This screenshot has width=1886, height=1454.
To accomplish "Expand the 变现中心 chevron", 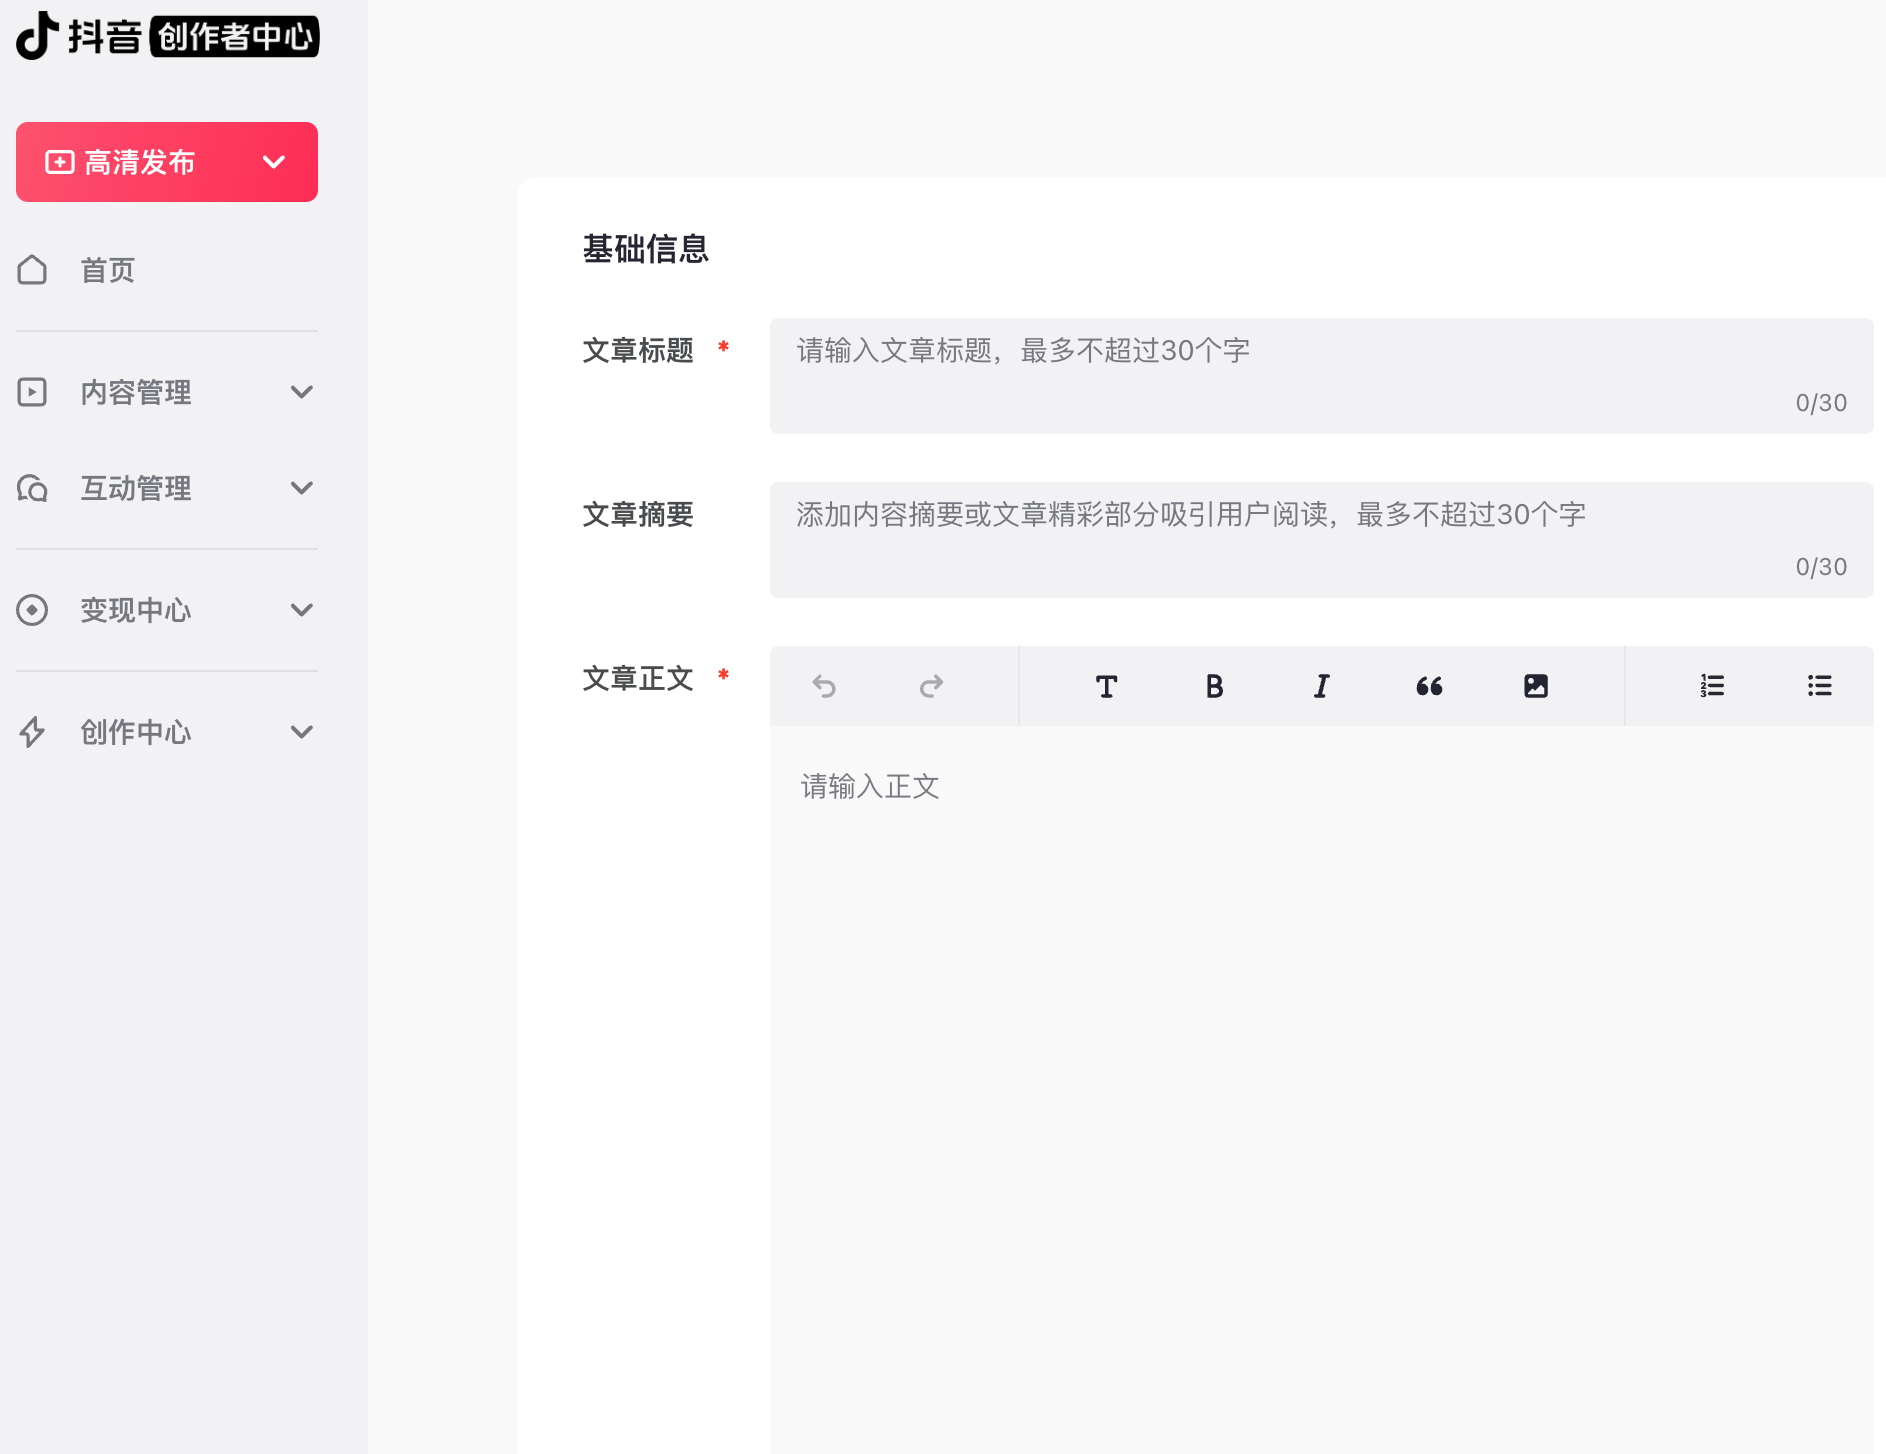I will 302,610.
